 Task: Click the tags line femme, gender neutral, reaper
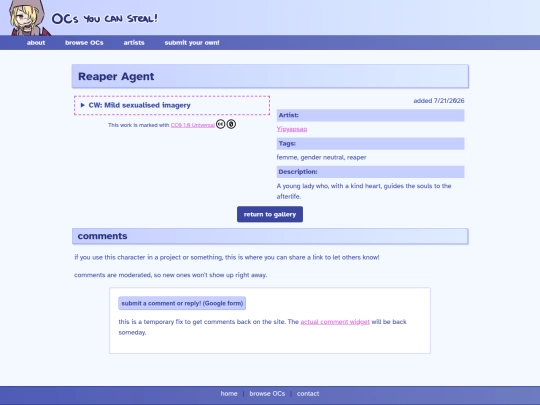click(321, 157)
